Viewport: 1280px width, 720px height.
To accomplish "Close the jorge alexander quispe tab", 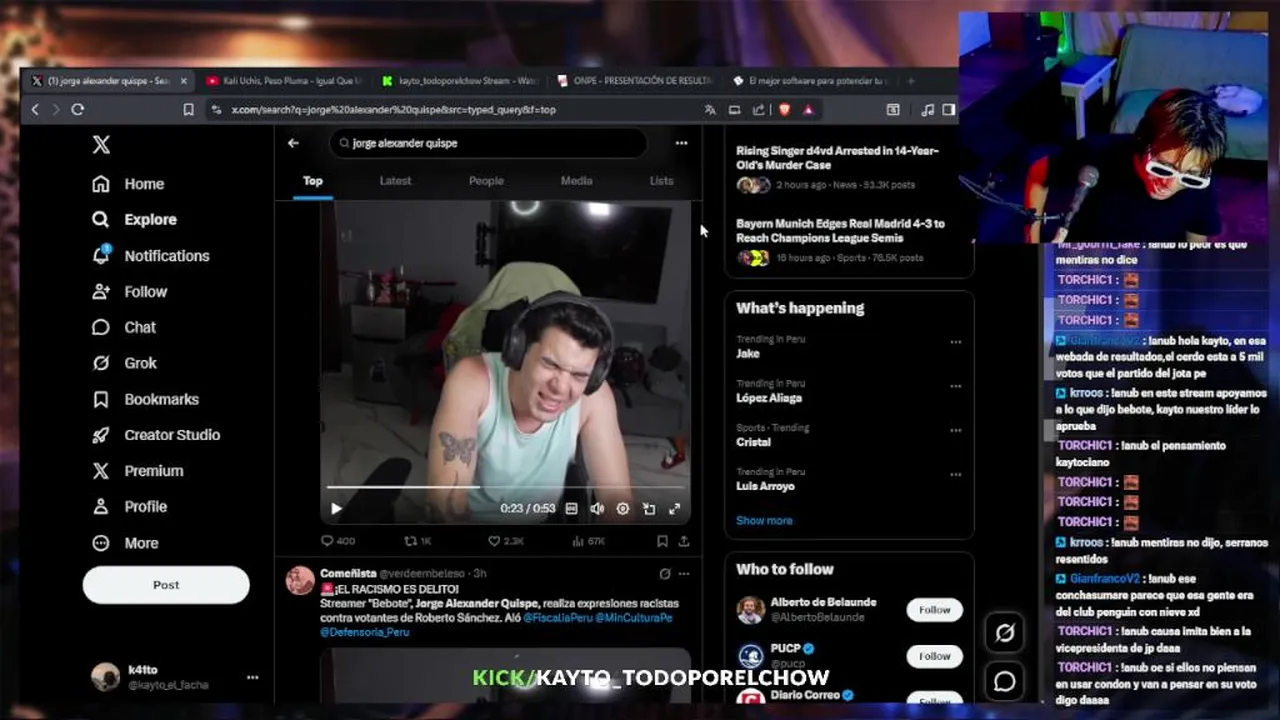I will click(x=184, y=81).
